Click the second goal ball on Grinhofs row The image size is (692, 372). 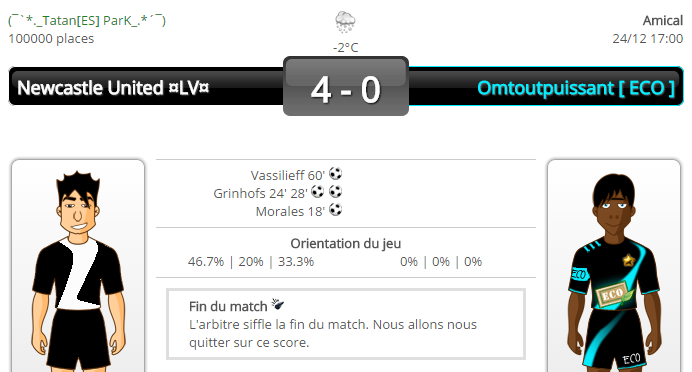(335, 192)
